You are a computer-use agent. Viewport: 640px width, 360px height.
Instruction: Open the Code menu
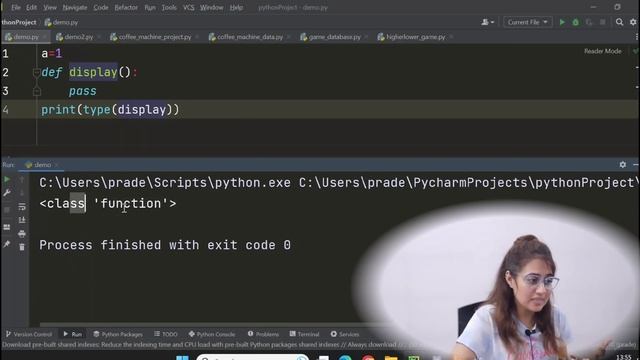pyautogui.click(x=100, y=7)
